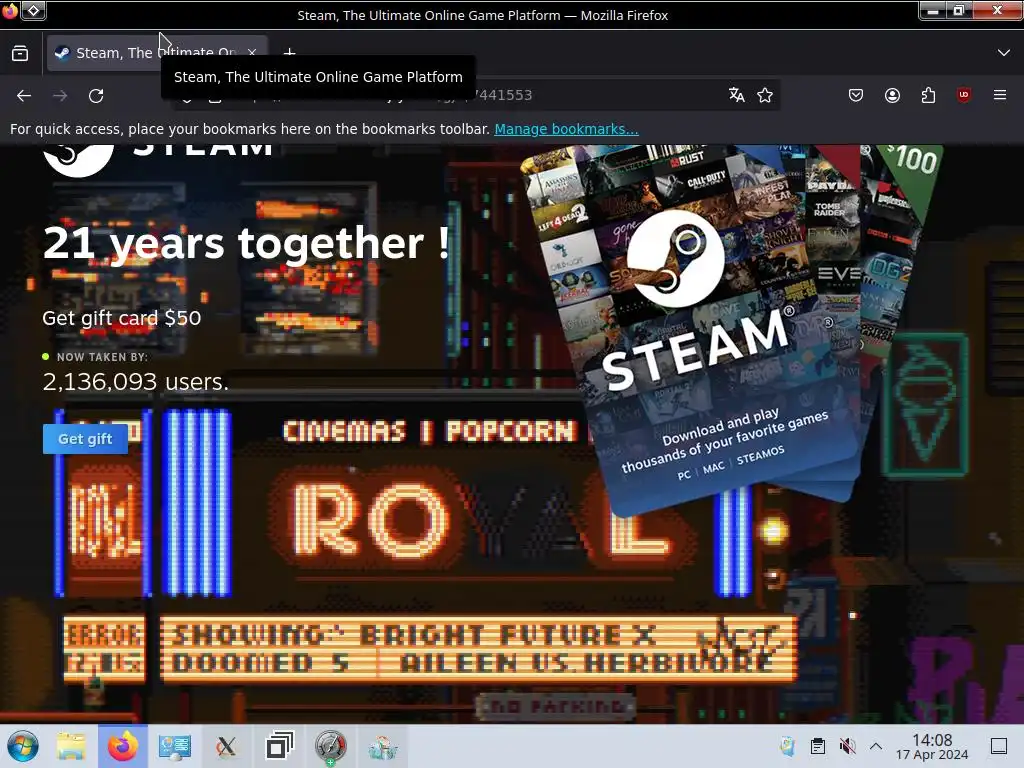Image resolution: width=1024 pixels, height=768 pixels.
Task: Click the muted volume tray icon
Action: (x=847, y=746)
